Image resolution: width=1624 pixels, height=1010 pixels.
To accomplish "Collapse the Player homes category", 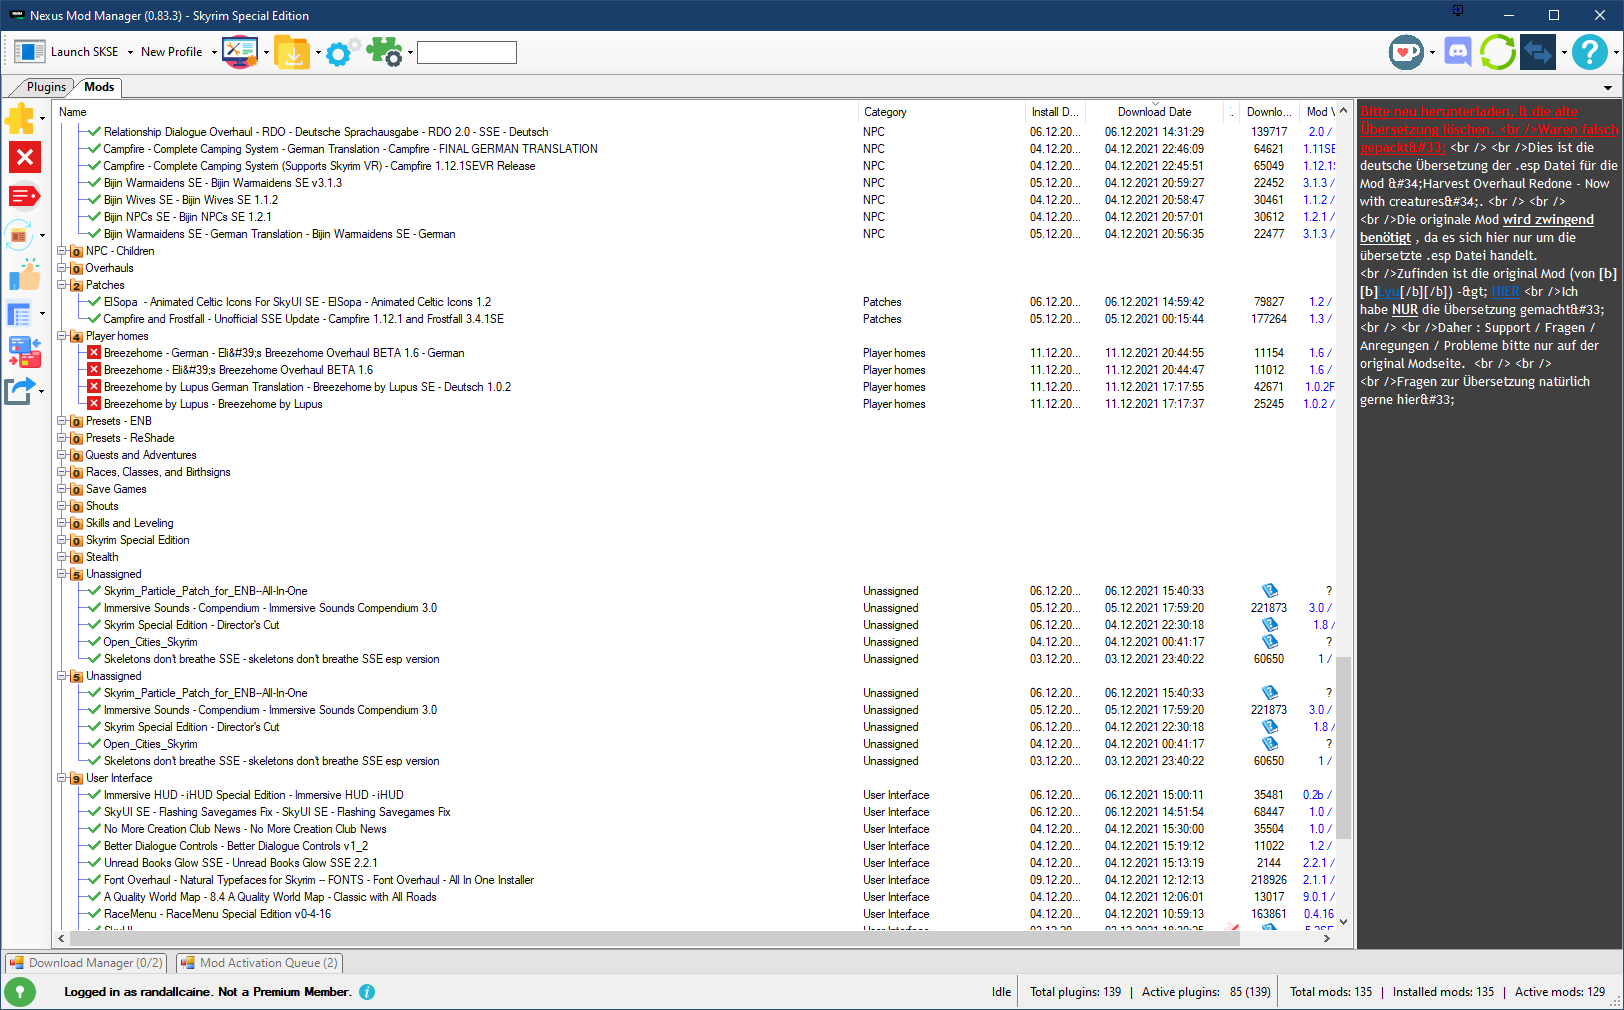I will tap(62, 336).
